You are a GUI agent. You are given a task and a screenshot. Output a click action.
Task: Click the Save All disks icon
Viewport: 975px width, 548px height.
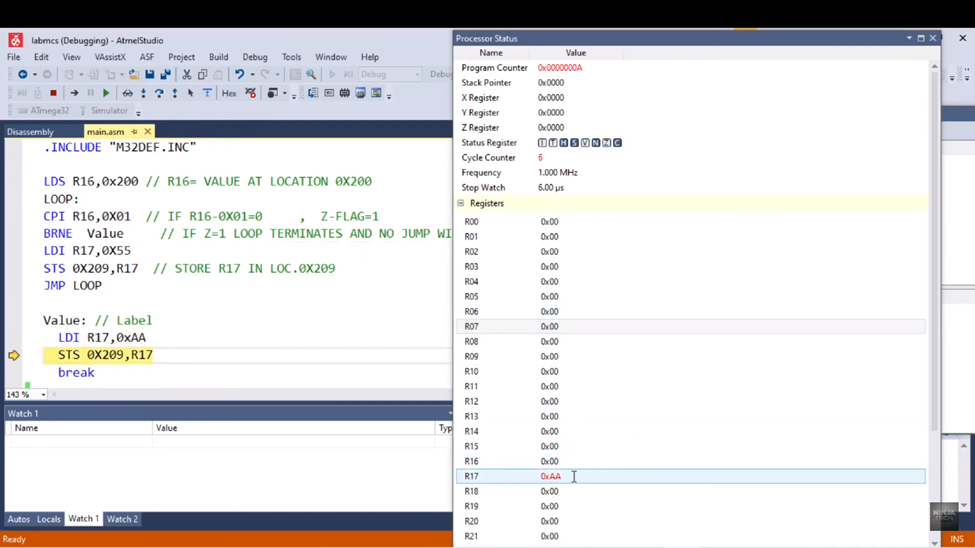(x=165, y=75)
